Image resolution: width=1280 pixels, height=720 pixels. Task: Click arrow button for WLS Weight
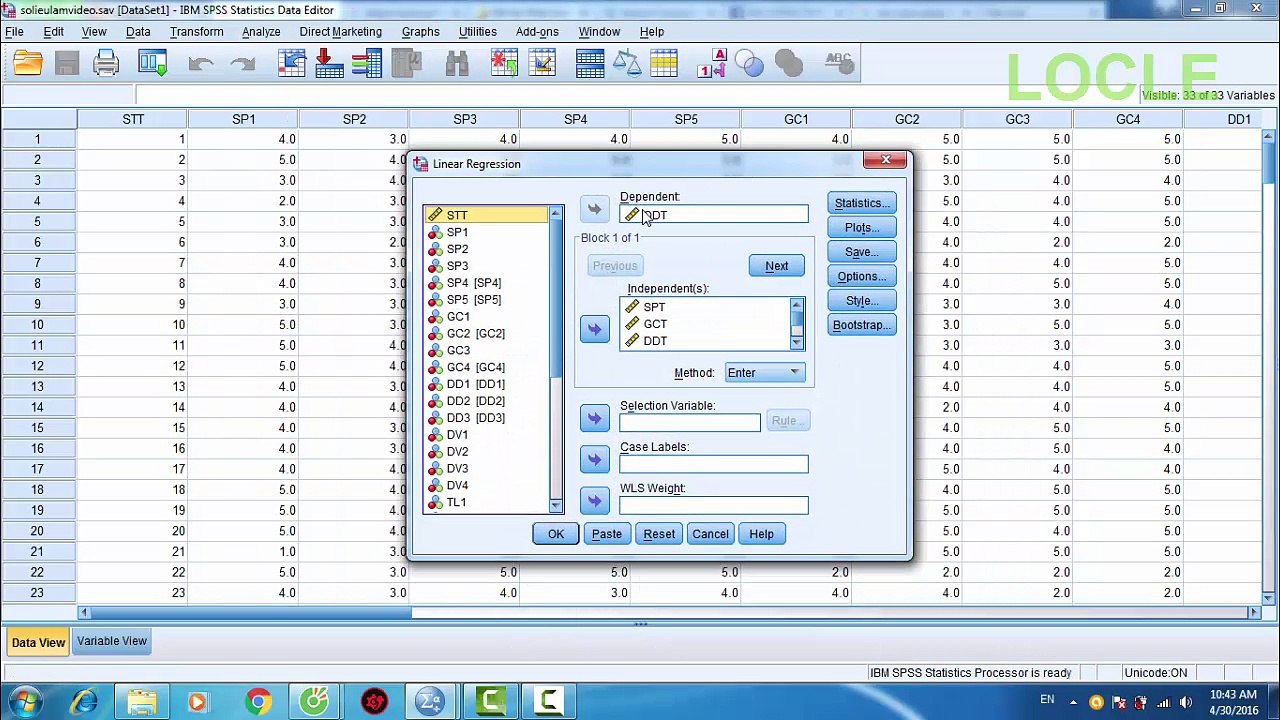pyautogui.click(x=594, y=500)
